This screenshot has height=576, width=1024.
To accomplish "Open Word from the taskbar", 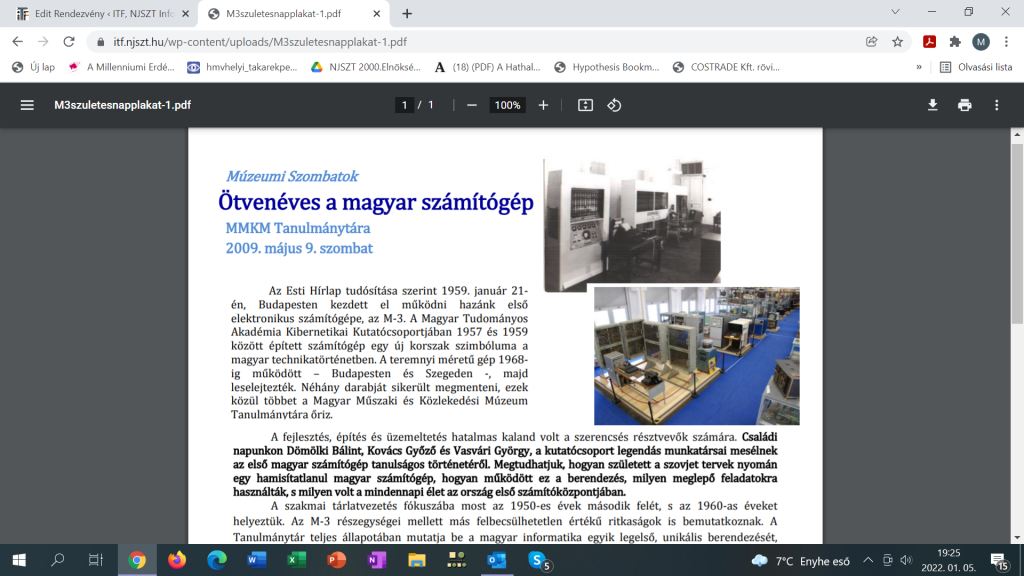I will [x=257, y=560].
